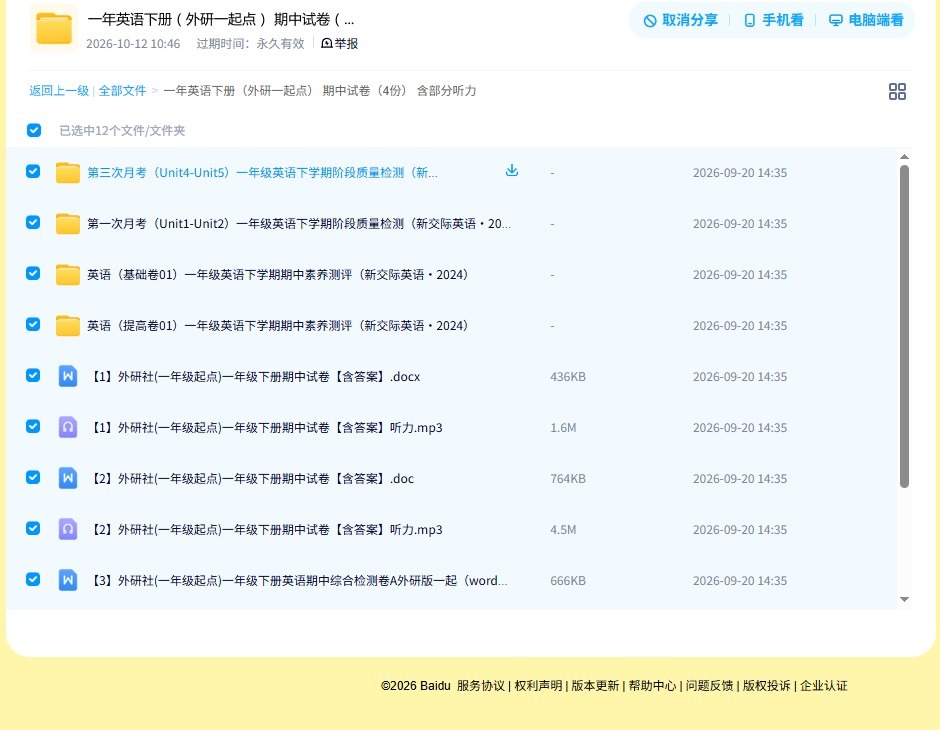Click the Word icon of 【2】.doc file

[68, 478]
